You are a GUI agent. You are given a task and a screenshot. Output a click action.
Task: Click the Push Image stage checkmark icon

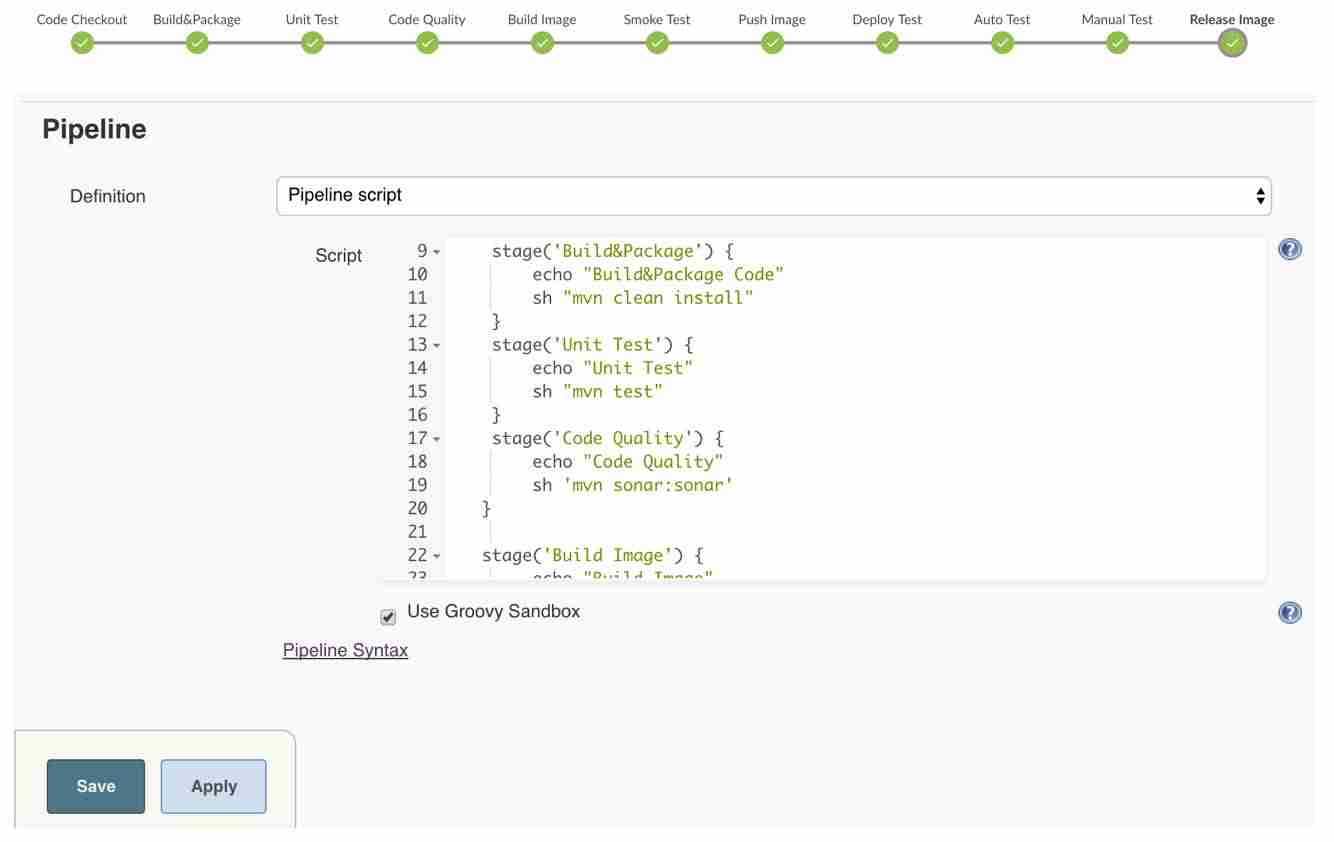772,43
